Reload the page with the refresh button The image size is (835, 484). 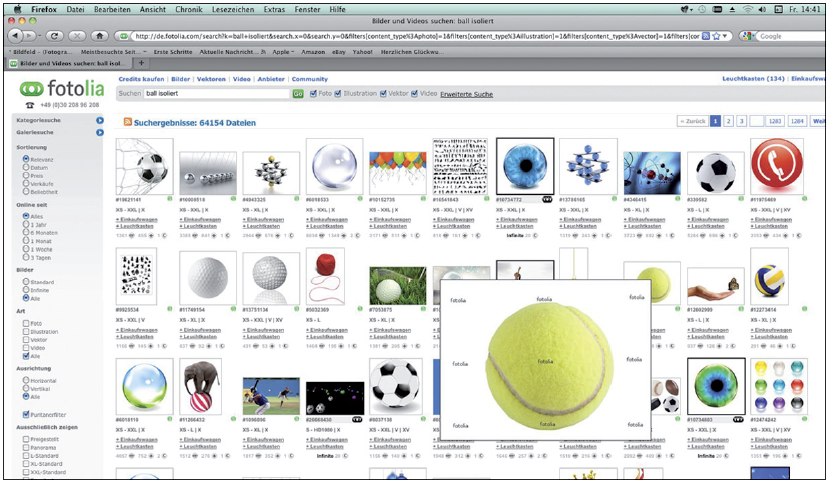coord(53,36)
